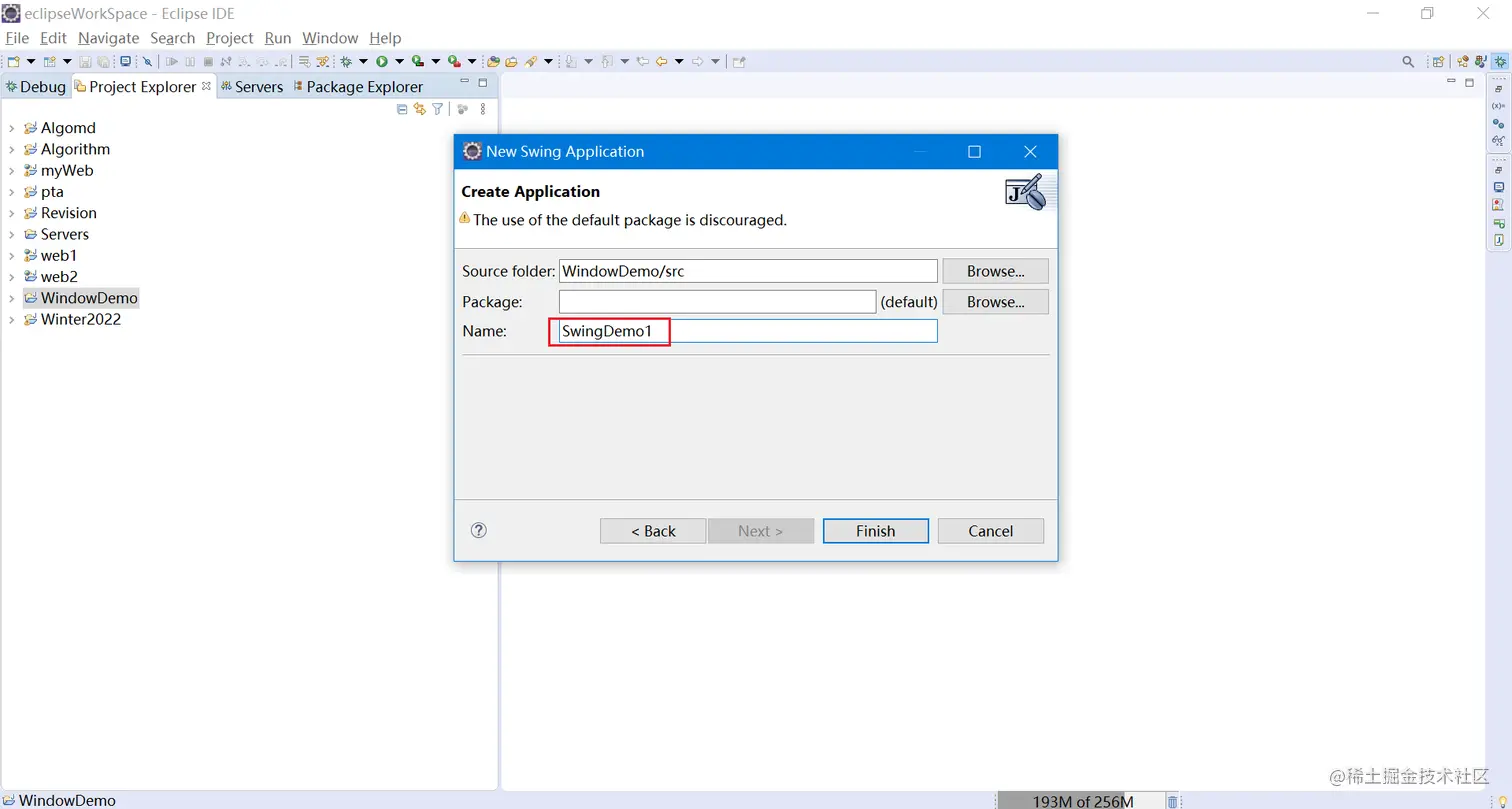This screenshot has height=809, width=1512.
Task: Click the Suspend debug icon
Action: click(189, 61)
